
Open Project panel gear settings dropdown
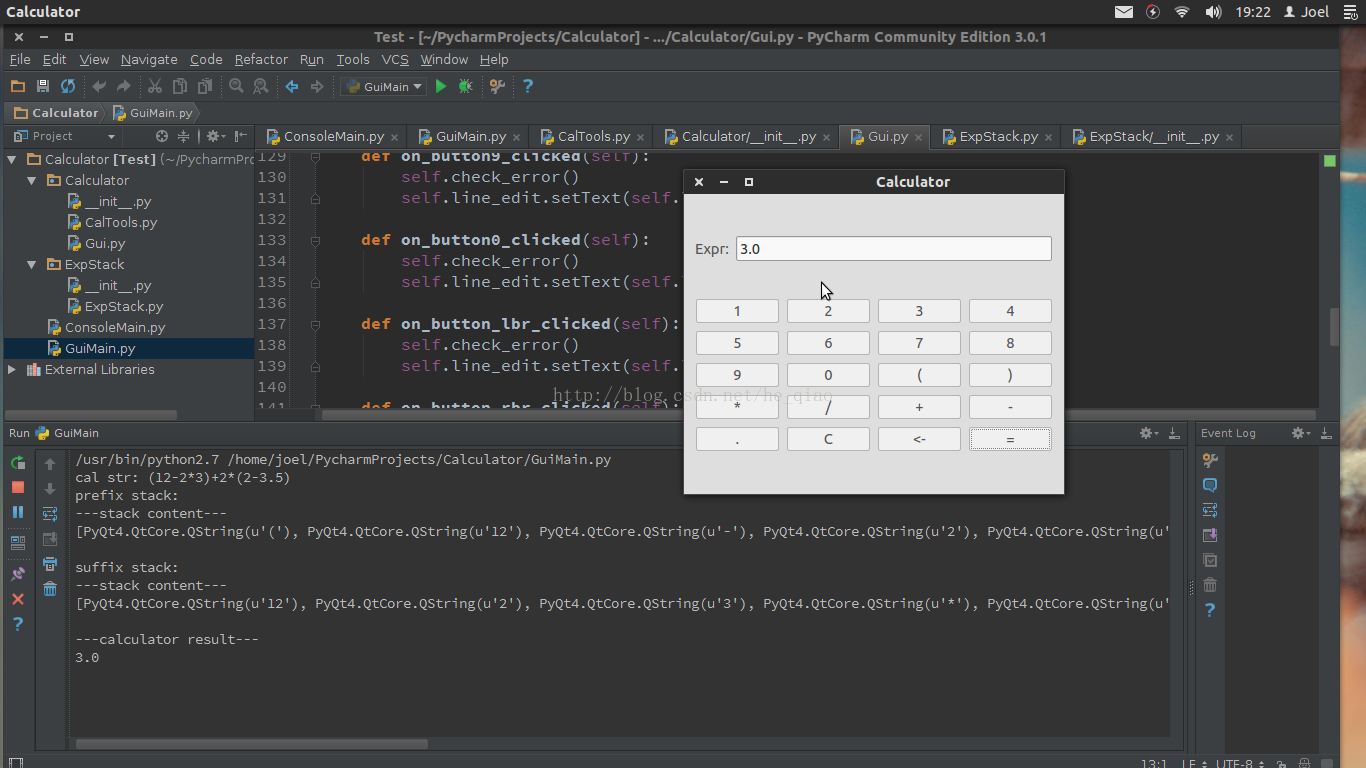[215, 136]
